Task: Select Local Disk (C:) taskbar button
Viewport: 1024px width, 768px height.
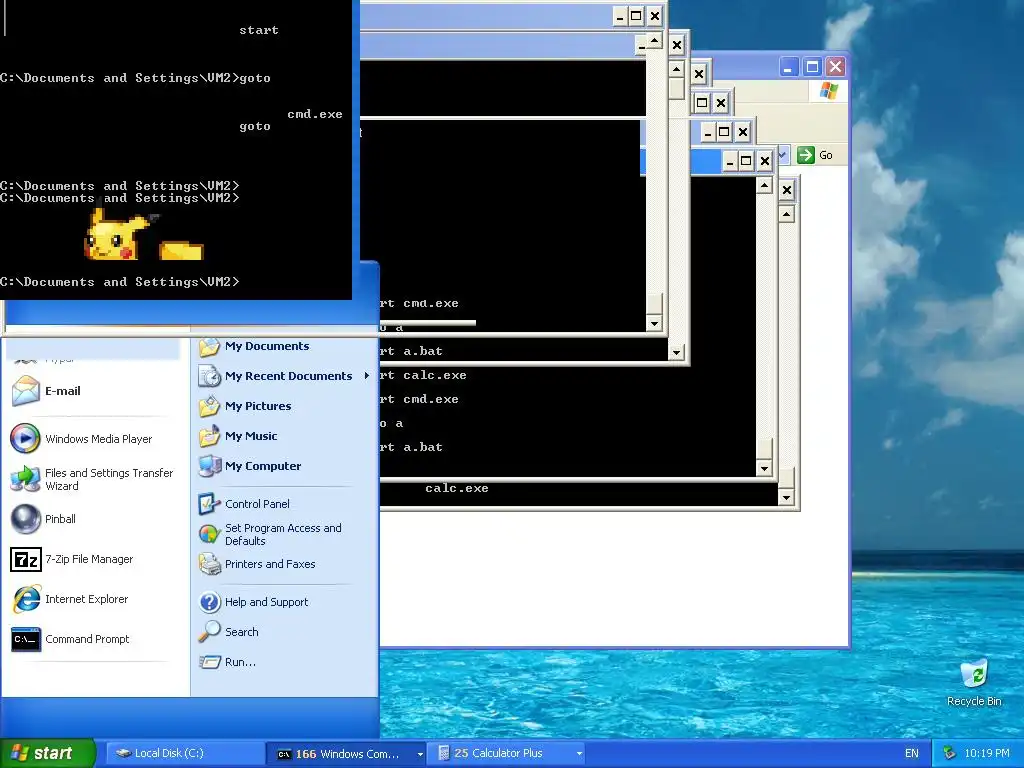Action: [184, 754]
